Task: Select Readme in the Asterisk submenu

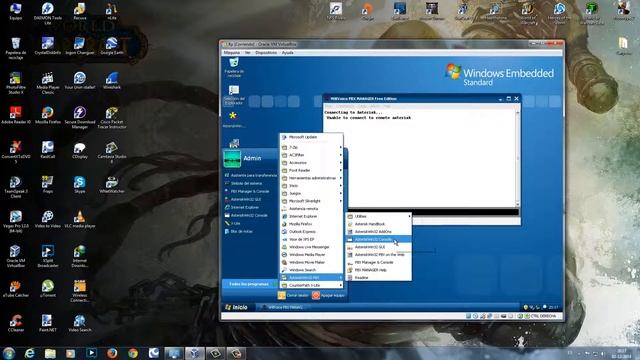Action: pyautogui.click(x=379, y=278)
